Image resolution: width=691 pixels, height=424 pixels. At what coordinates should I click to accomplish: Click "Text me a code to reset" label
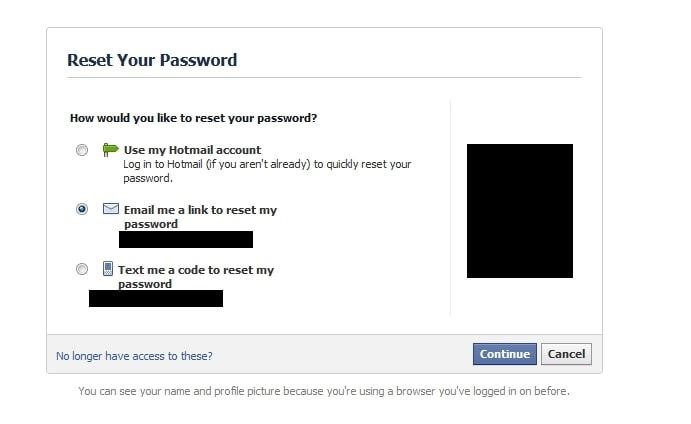tap(196, 270)
